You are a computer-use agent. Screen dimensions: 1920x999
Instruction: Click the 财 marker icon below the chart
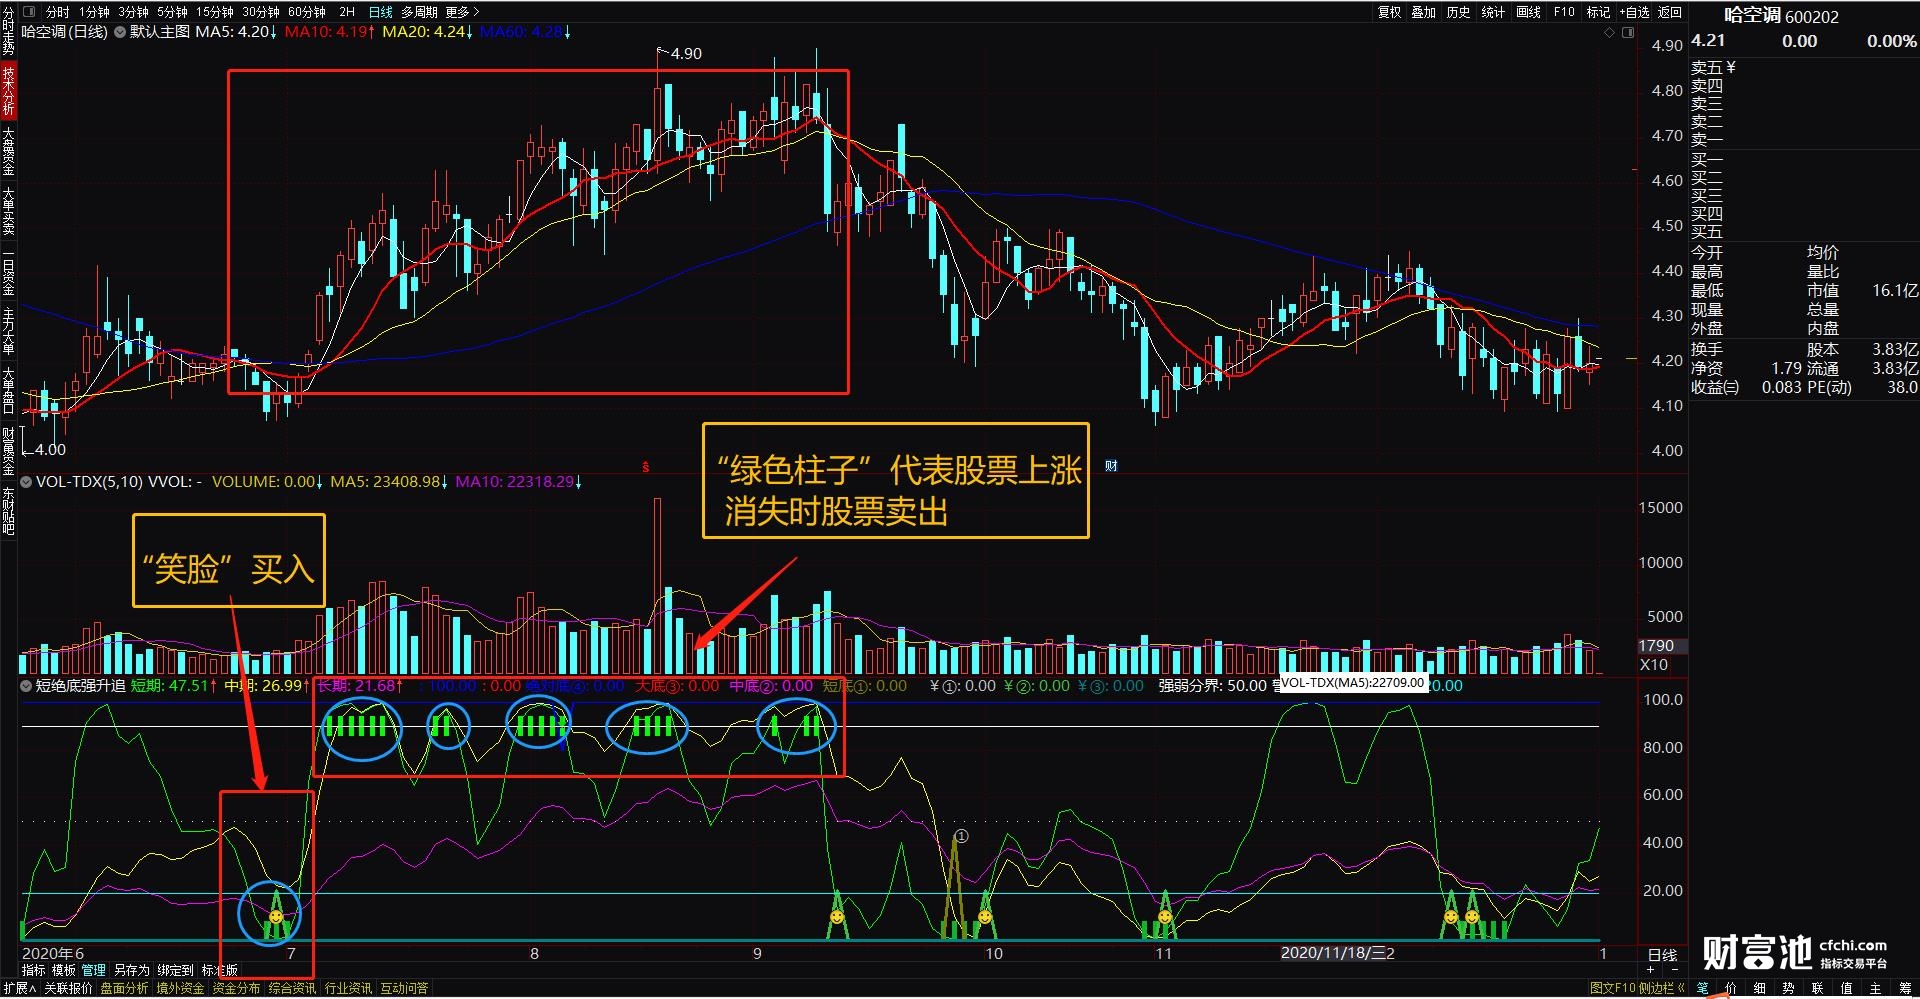pyautogui.click(x=1111, y=466)
